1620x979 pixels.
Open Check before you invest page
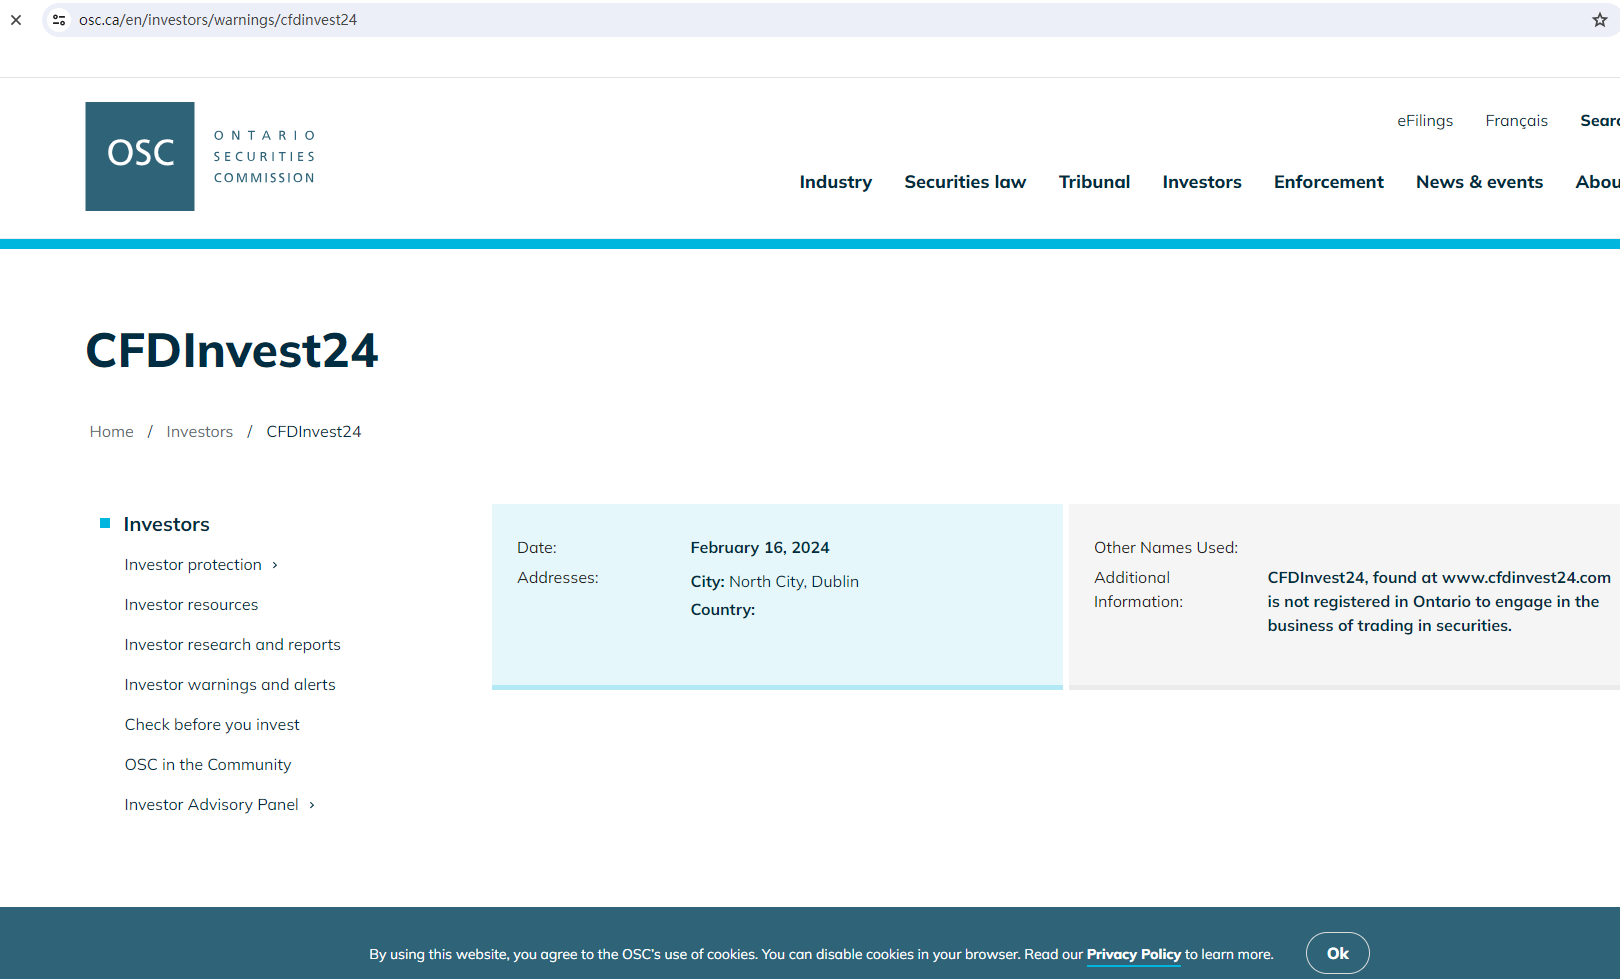[212, 725]
